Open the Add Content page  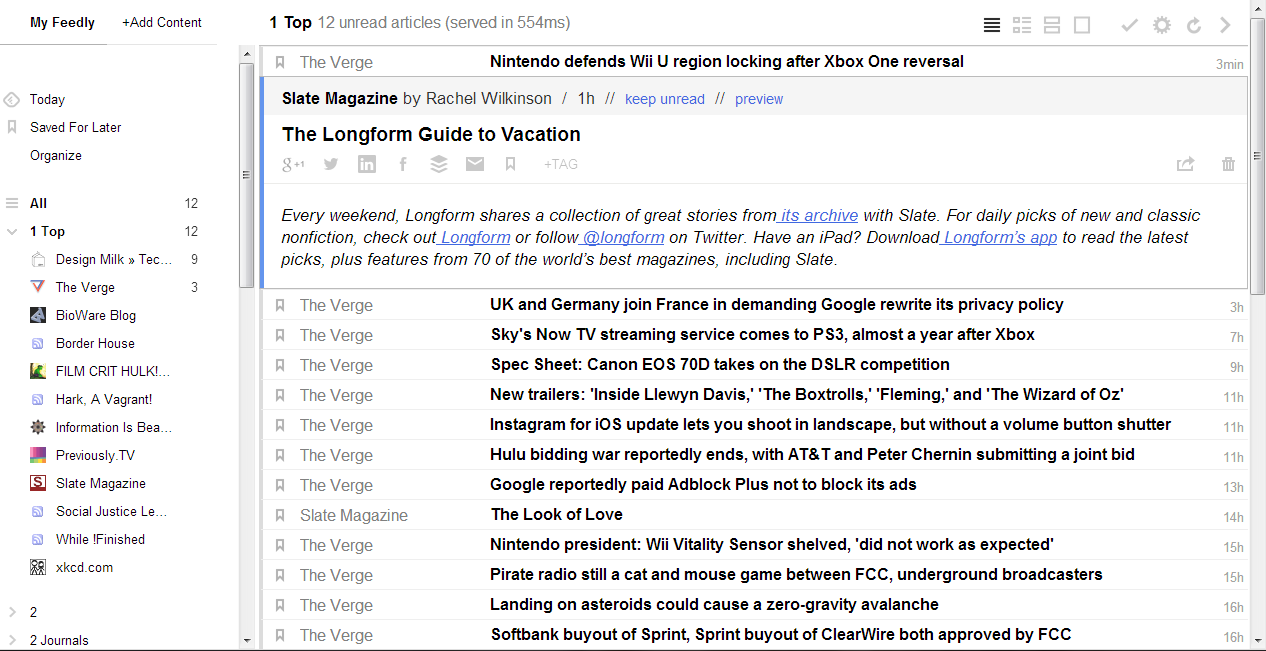[161, 22]
